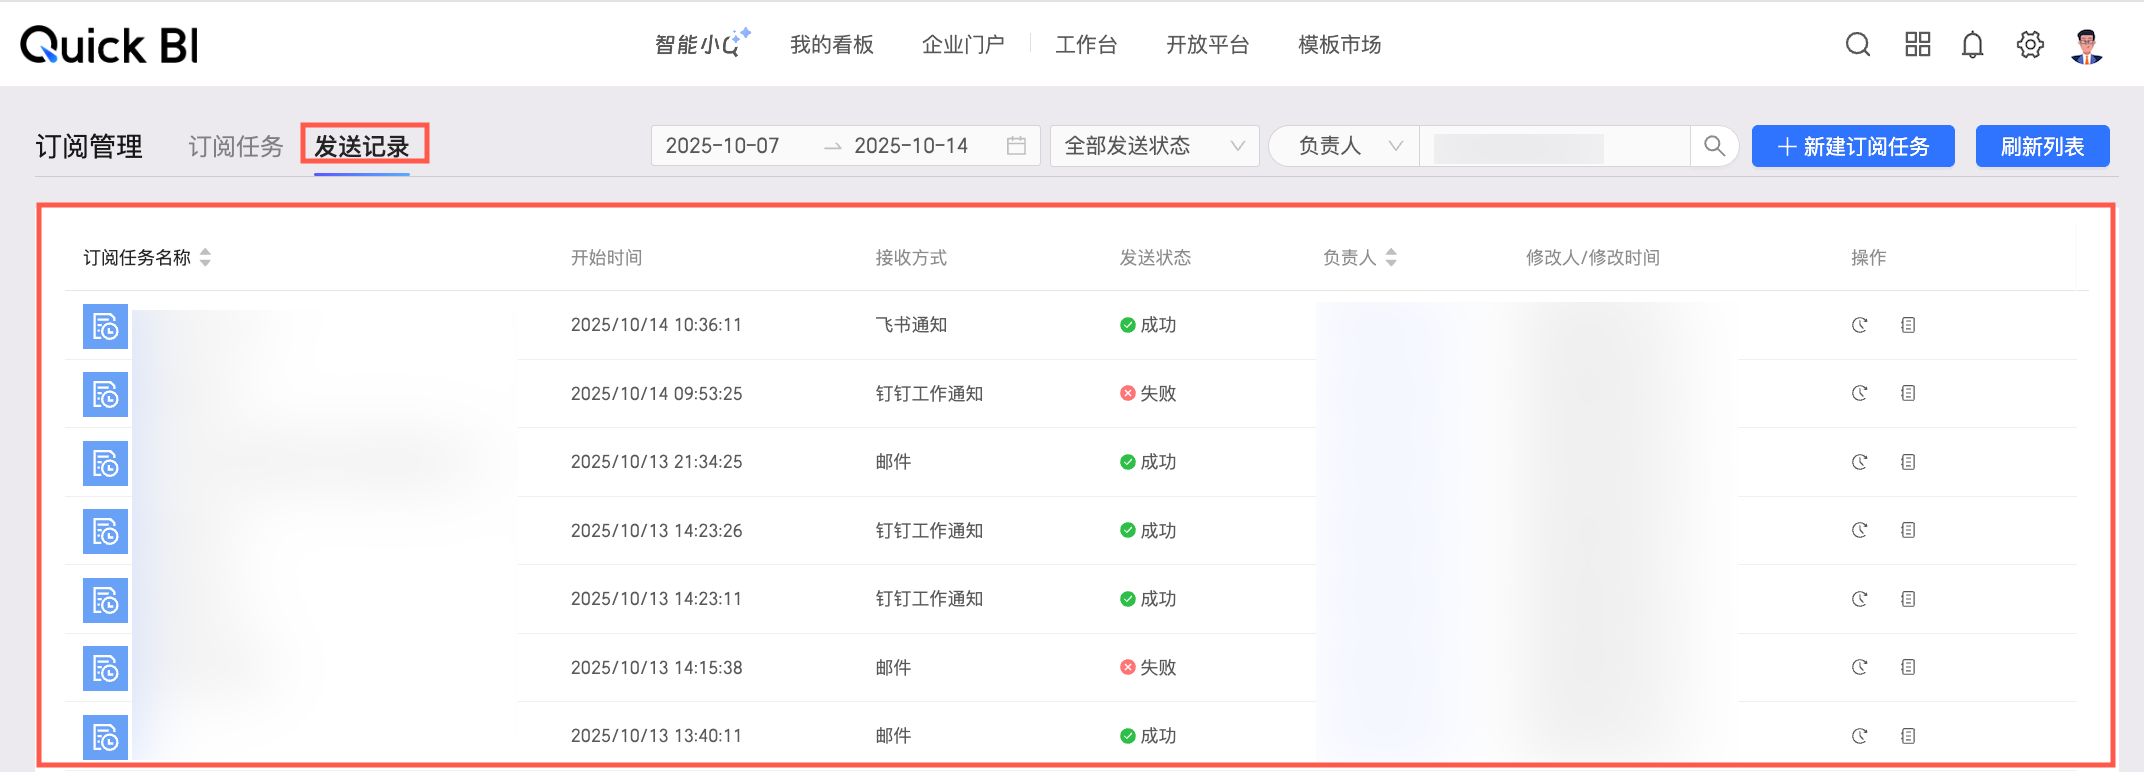This screenshot has height=772, width=2144.
Task: Click subscription task icon in 14:23:26 row
Action: (105, 531)
